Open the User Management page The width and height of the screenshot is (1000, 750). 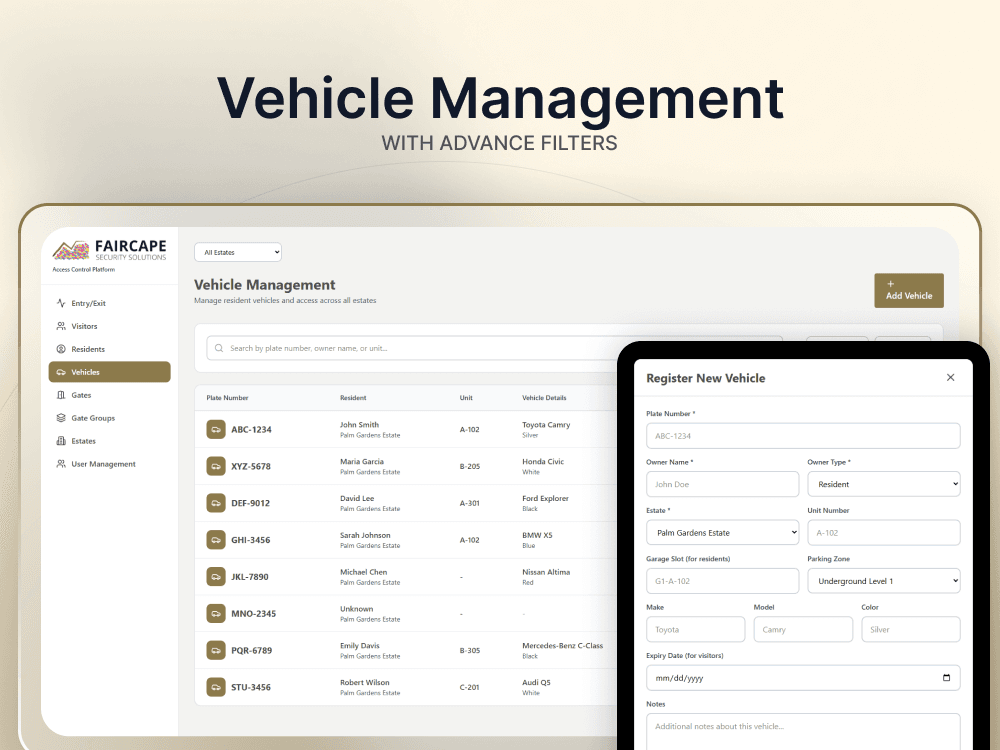tap(110, 464)
